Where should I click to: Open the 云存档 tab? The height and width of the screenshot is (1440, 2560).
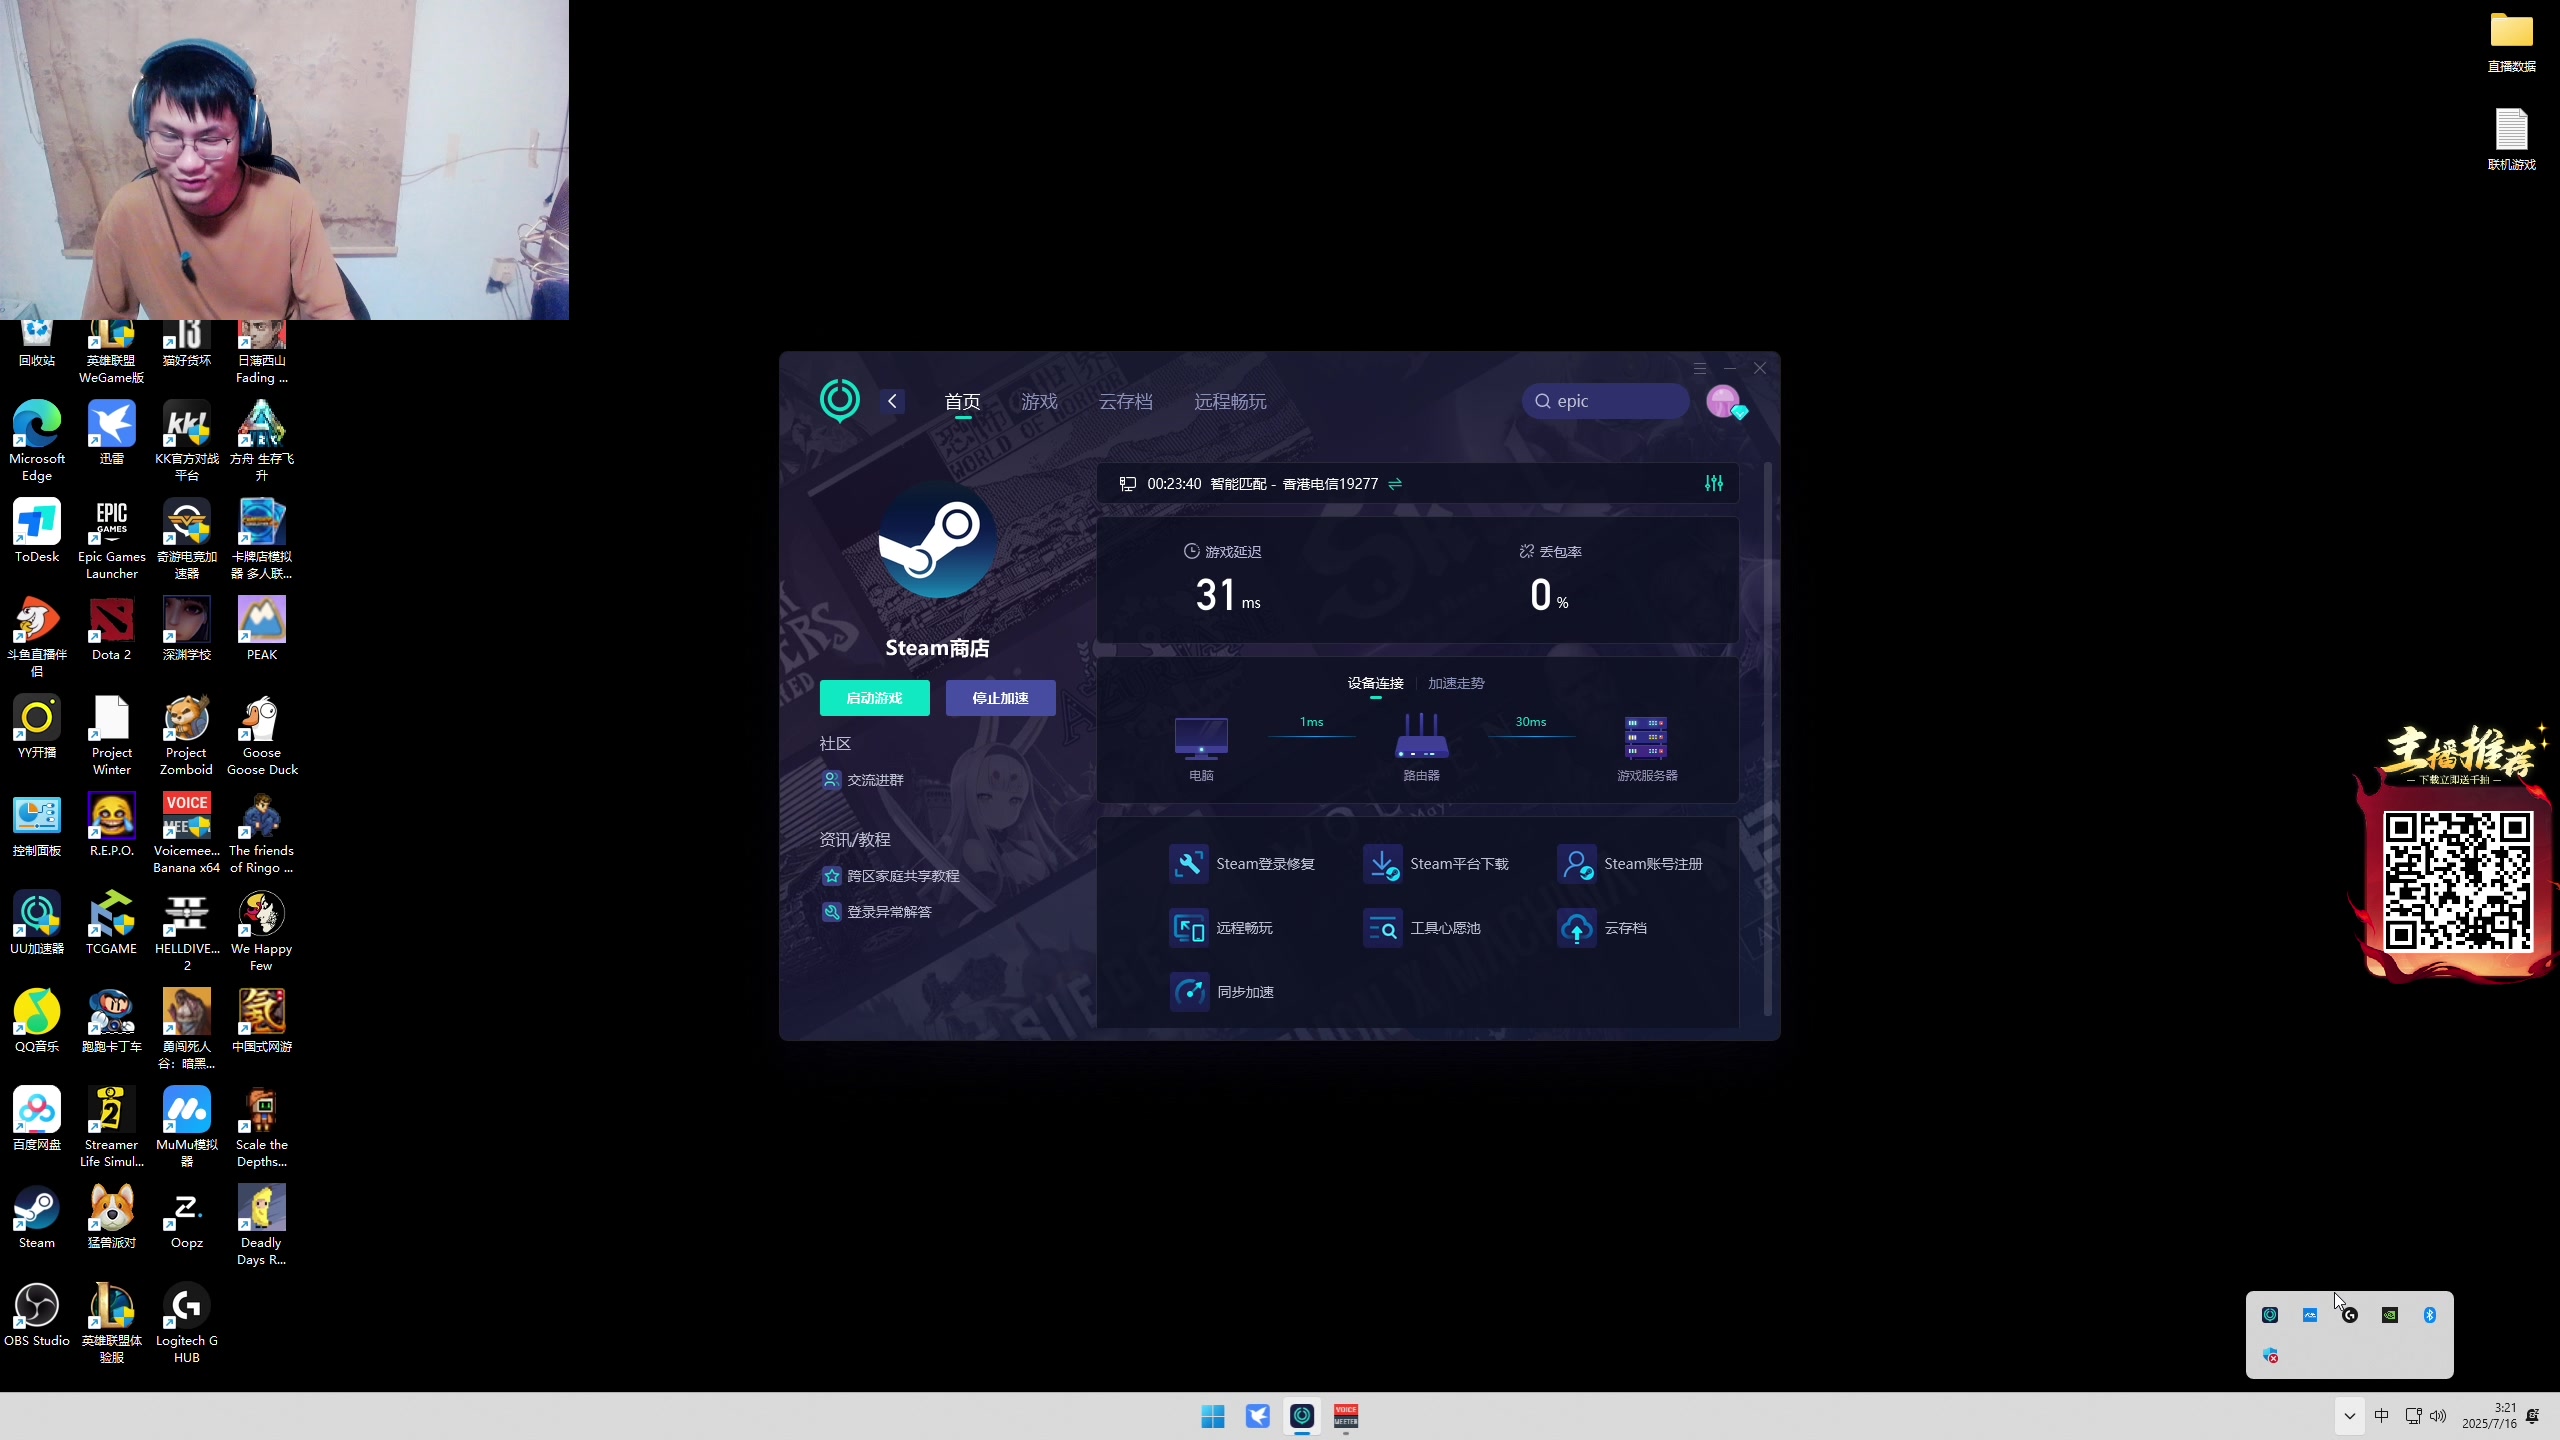pyautogui.click(x=1125, y=401)
